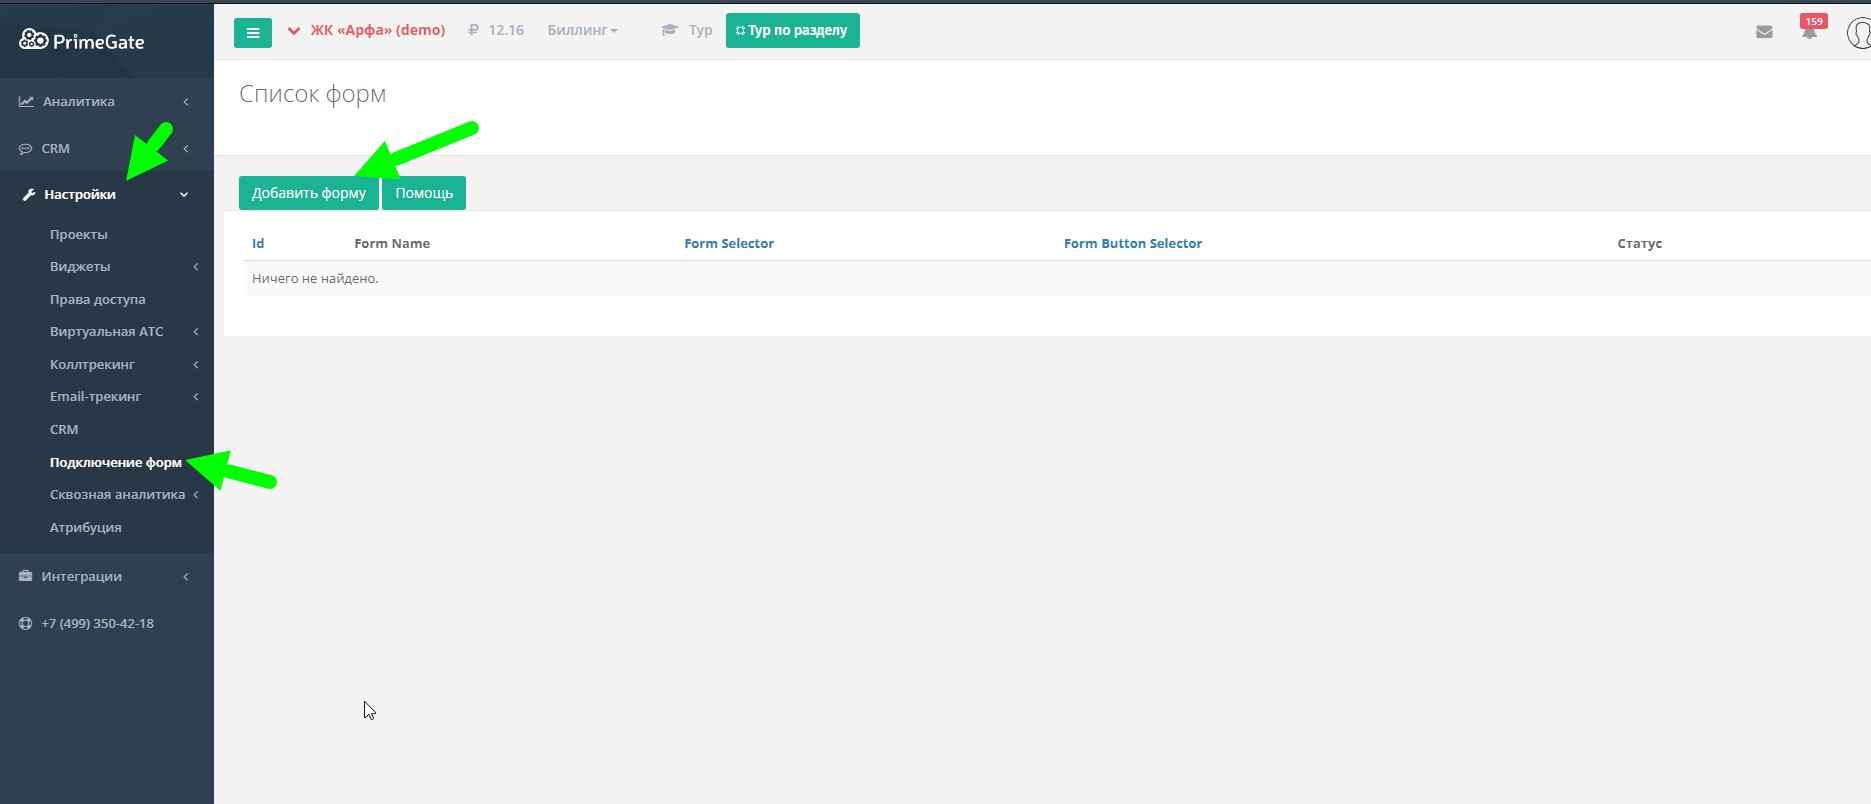Sort table by Id column
This screenshot has height=804, width=1871.
258,243
